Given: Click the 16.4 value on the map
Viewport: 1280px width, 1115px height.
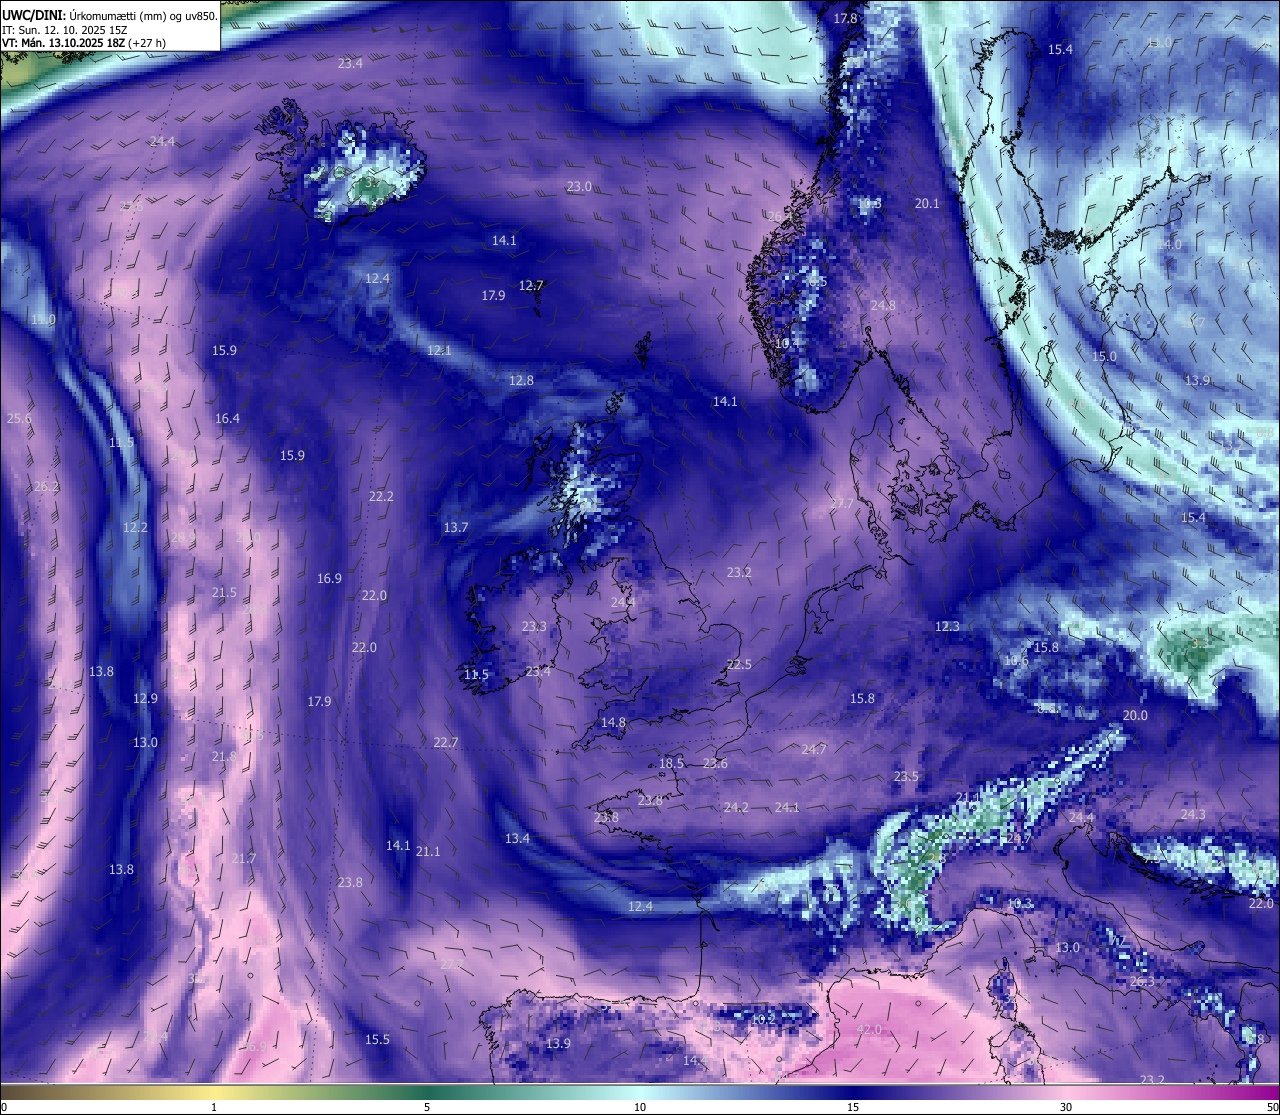Looking at the screenshot, I should click(227, 419).
